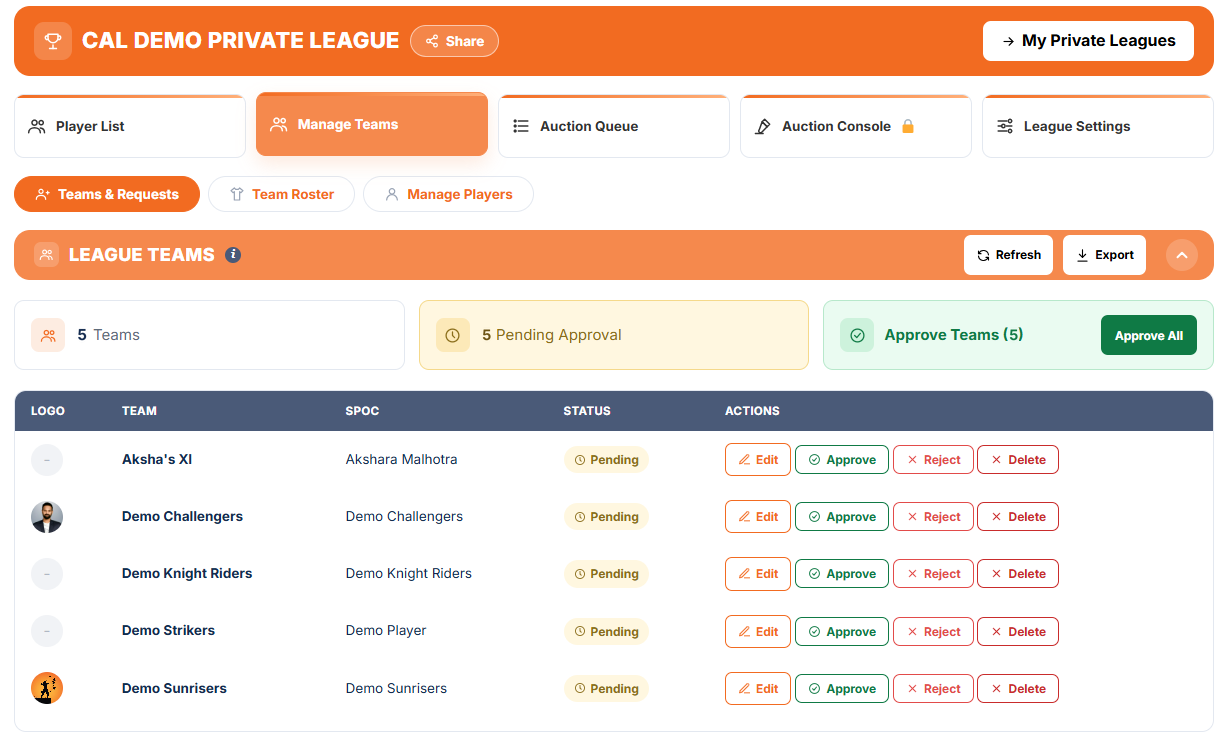Image resolution: width=1227 pixels, height=744 pixels.
Task: Click the League Teams header people icon
Action: [x=47, y=255]
